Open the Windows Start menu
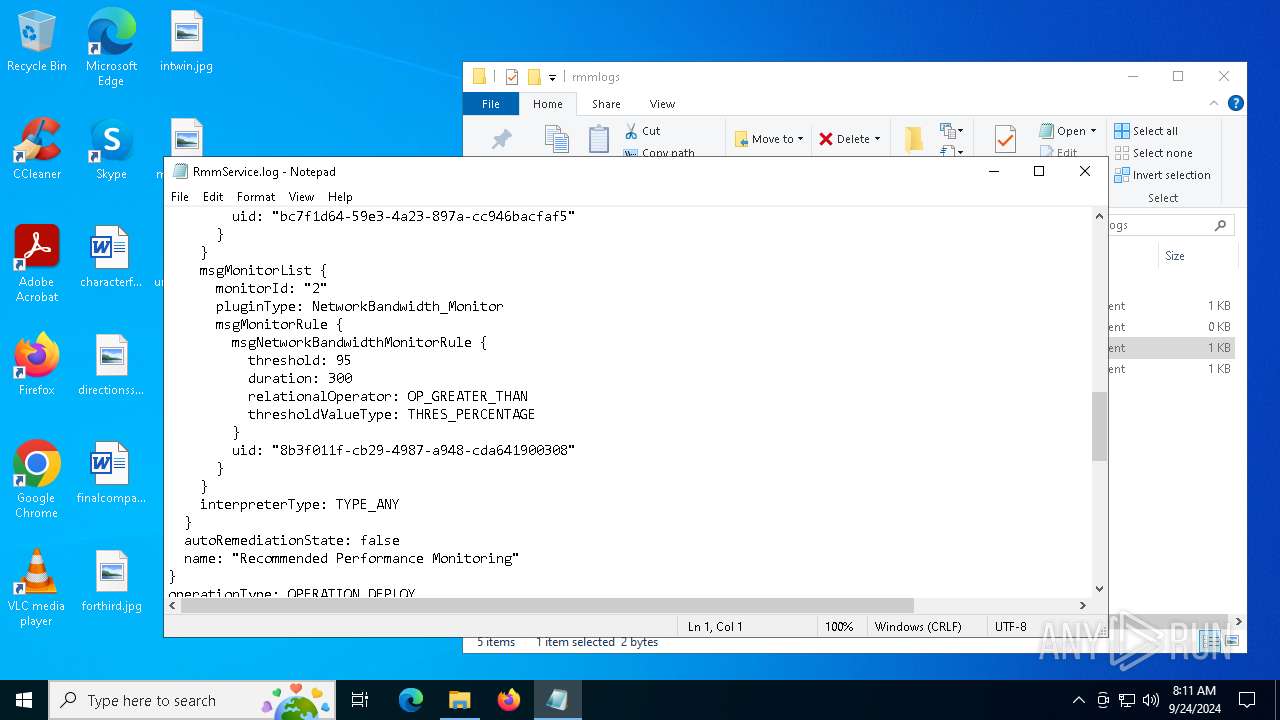This screenshot has height=720, width=1280. coord(24,700)
